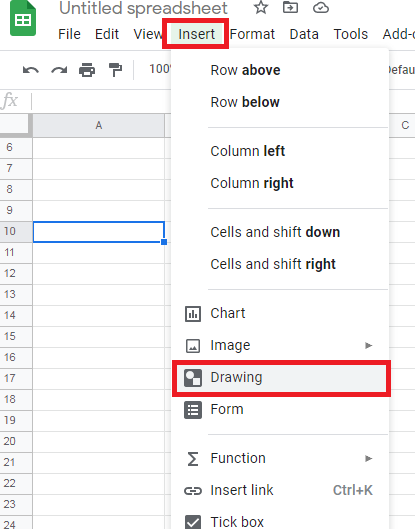This screenshot has width=415, height=529.
Task: Click the Ctrl+K shortcut text
Action: tap(353, 491)
